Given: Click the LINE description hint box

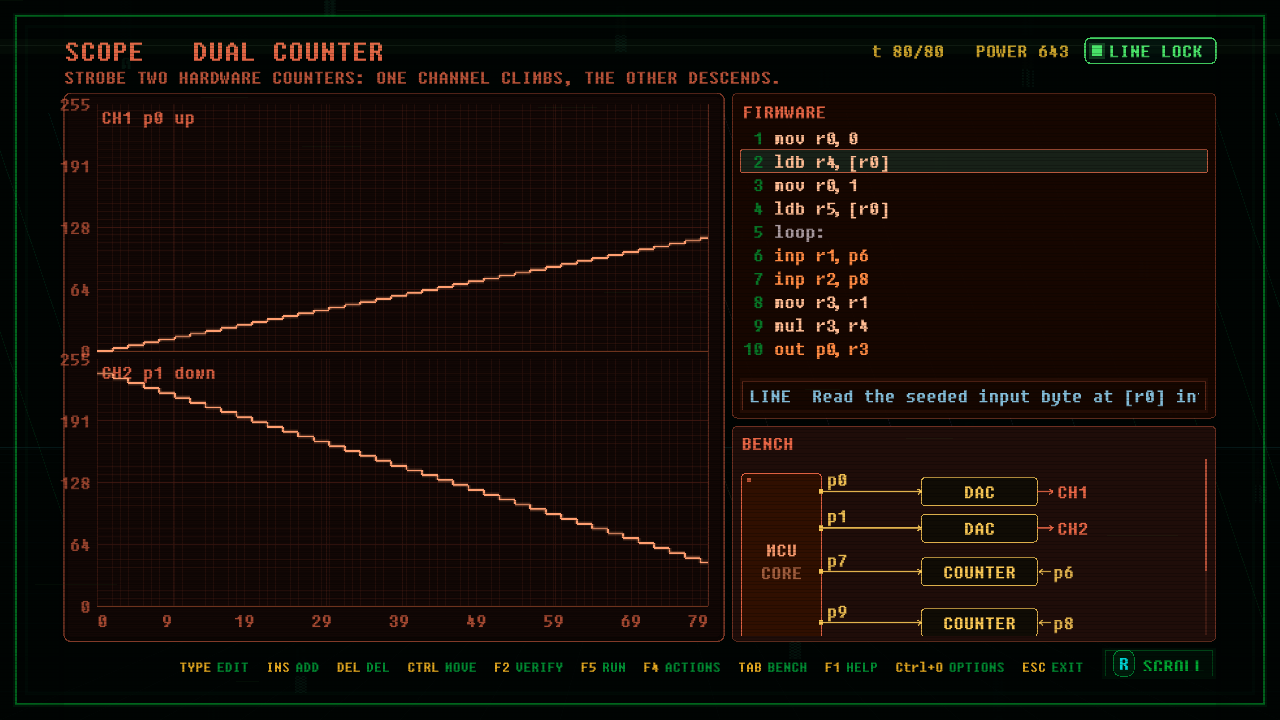Looking at the screenshot, I should point(973,397).
